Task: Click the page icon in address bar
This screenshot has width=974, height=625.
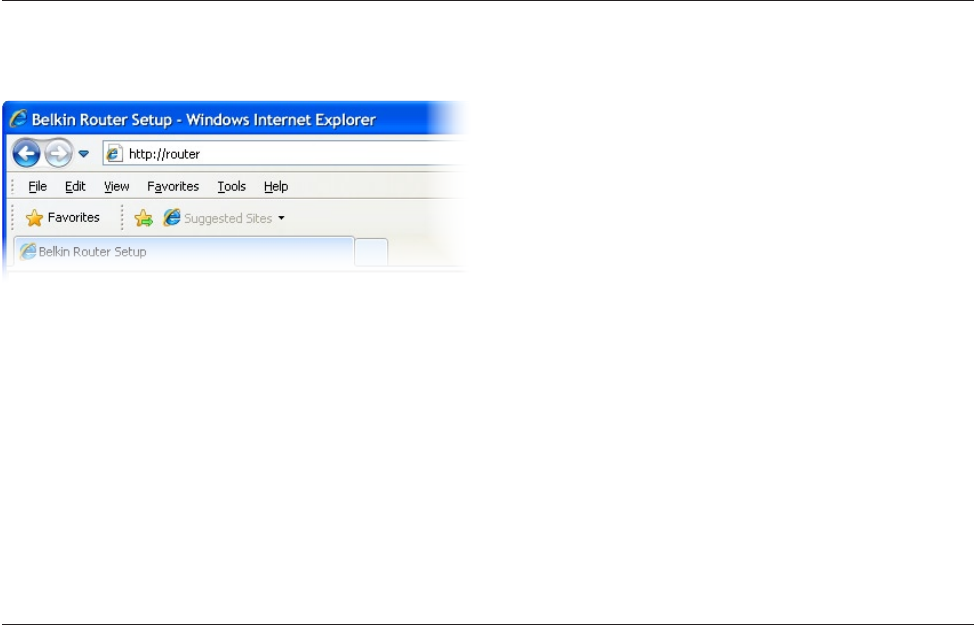Action: [x=114, y=153]
